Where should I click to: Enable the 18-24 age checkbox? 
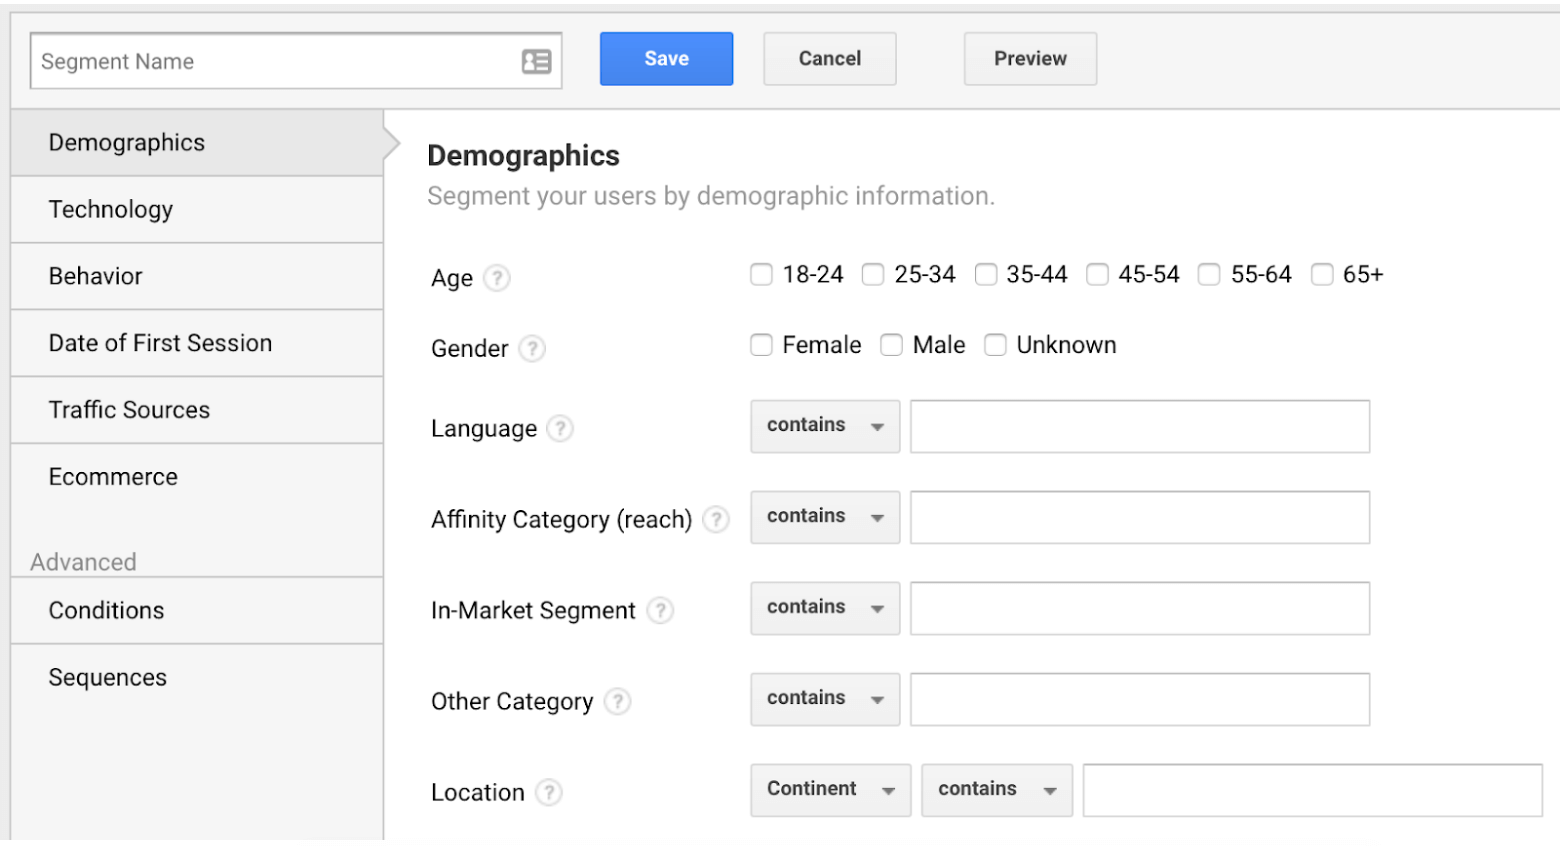[761, 274]
